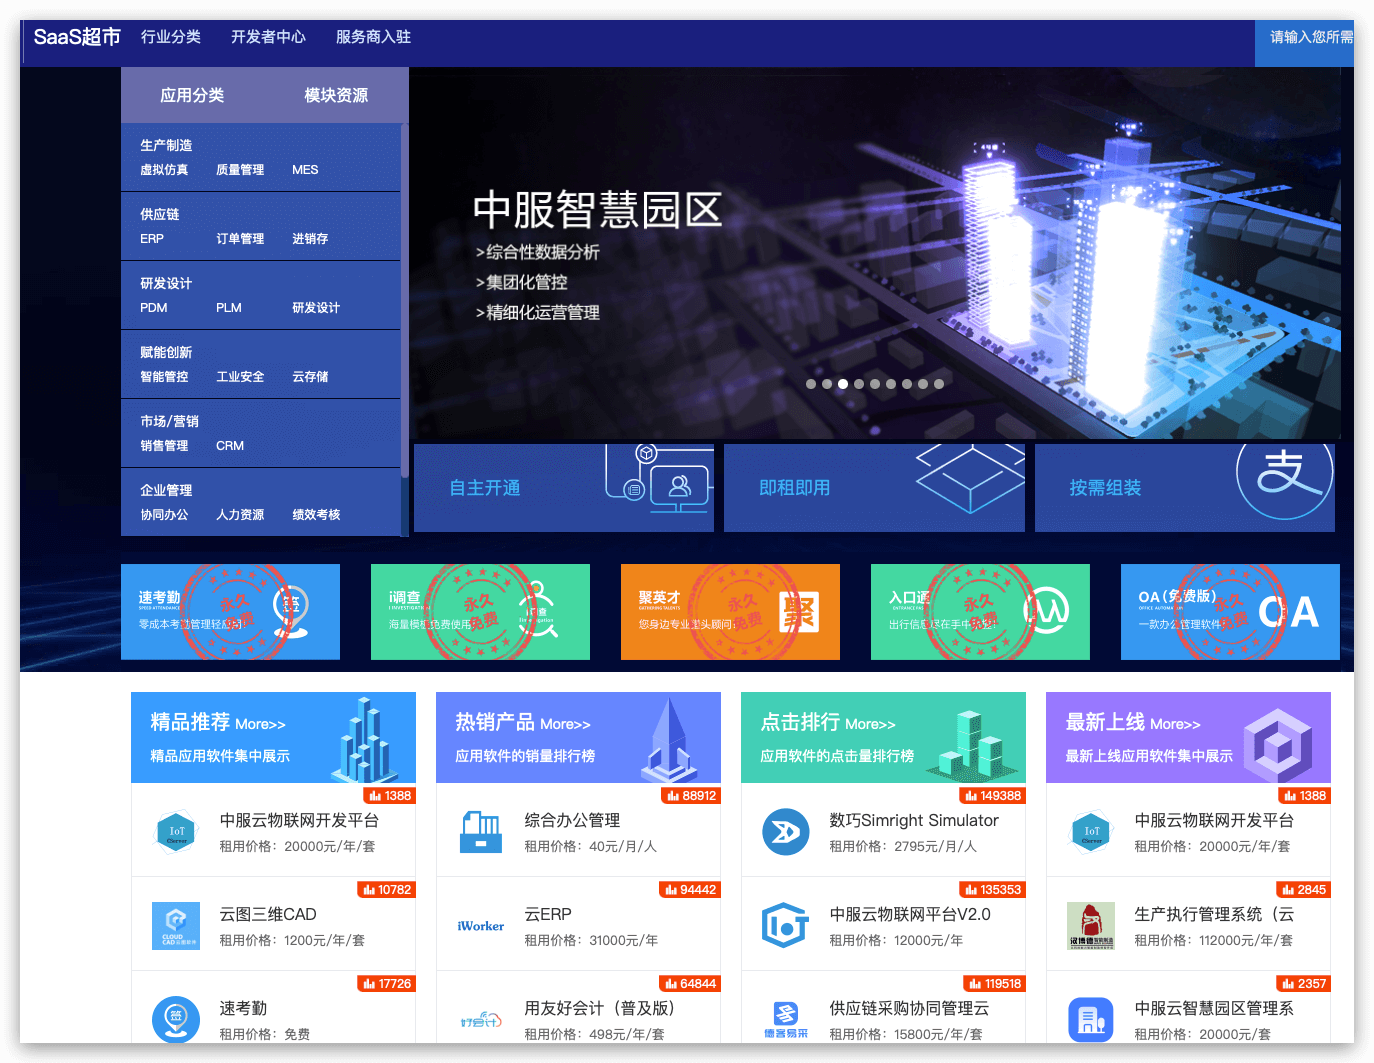Click the iWorker 云ERP logo
Image resolution: width=1374 pixels, height=1063 pixels.
click(x=481, y=926)
